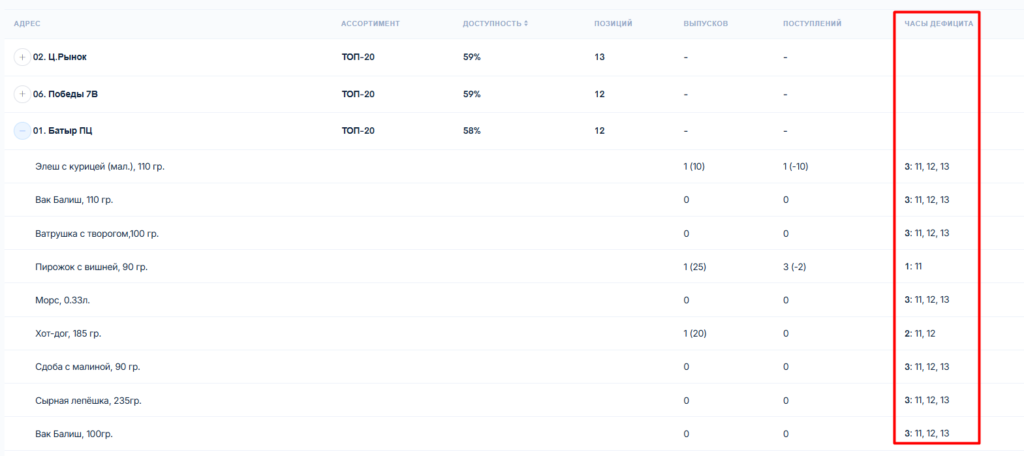Image resolution: width=1024 pixels, height=456 pixels.
Task: Click the Хот-дог, 185 гр. row
Action: click(x=68, y=333)
